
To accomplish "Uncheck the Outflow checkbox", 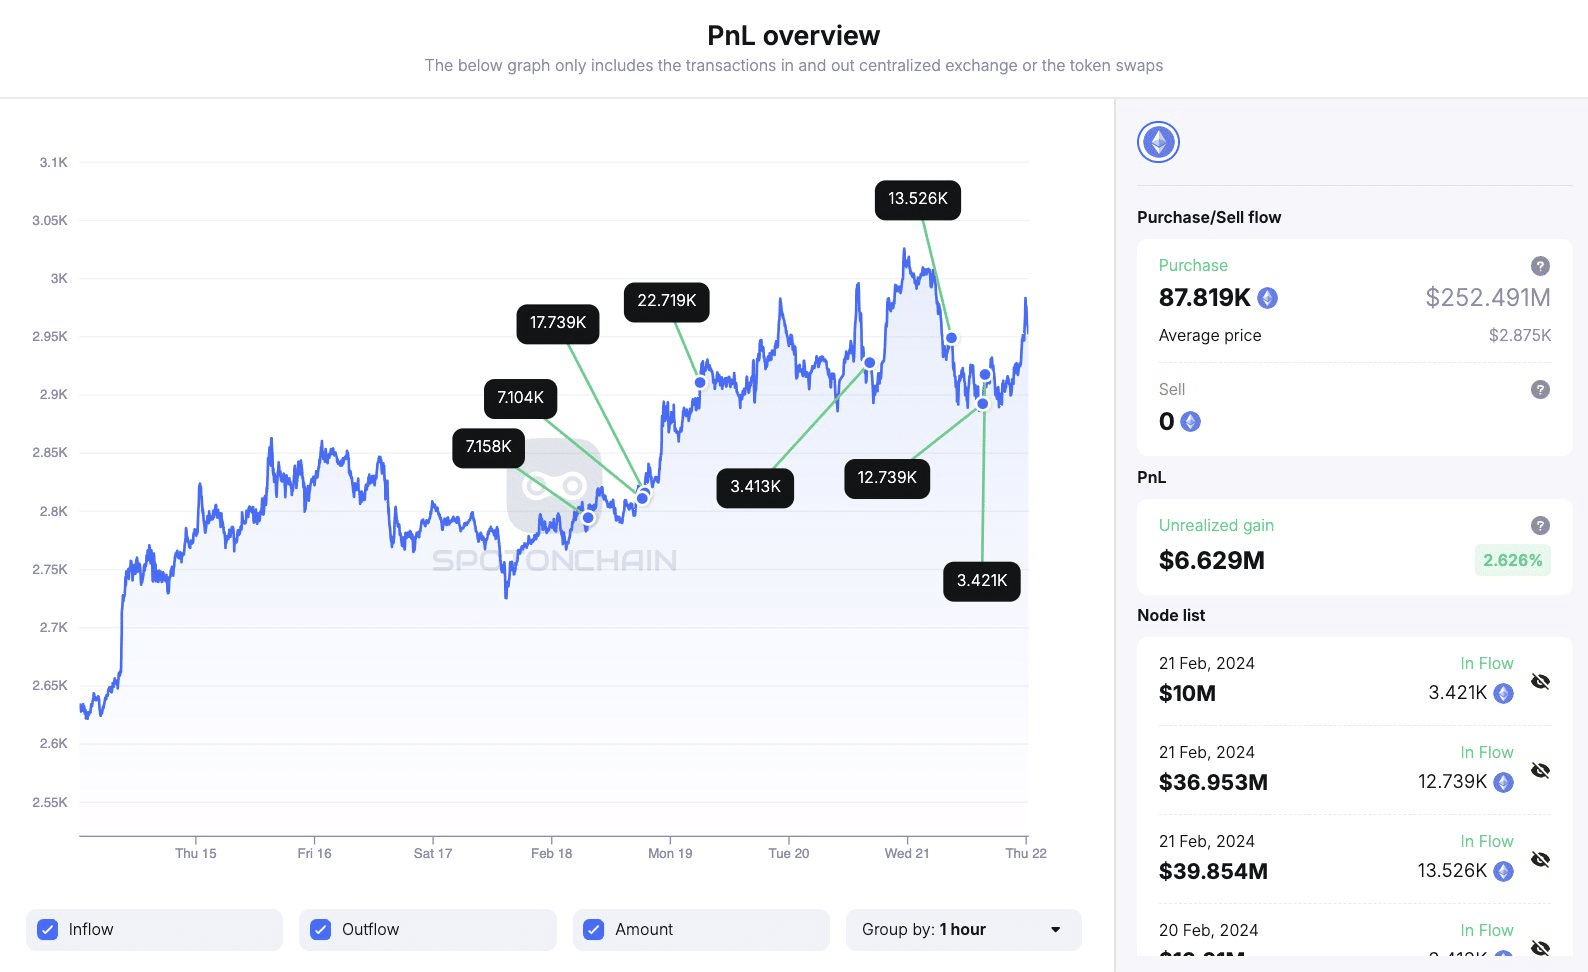I will (x=320, y=930).
